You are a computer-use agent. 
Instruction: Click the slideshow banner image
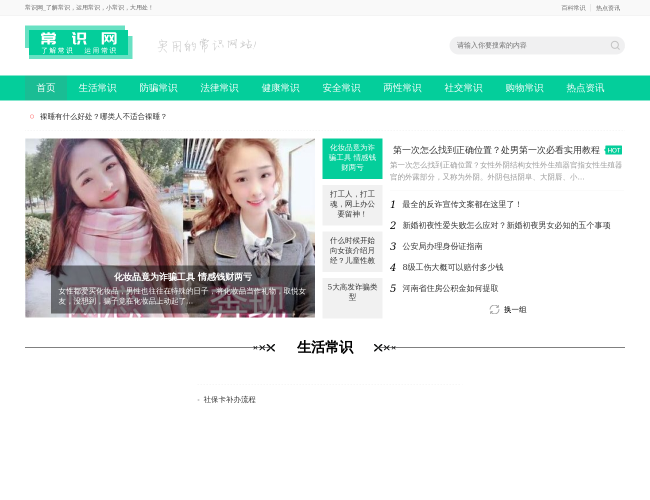(170, 228)
